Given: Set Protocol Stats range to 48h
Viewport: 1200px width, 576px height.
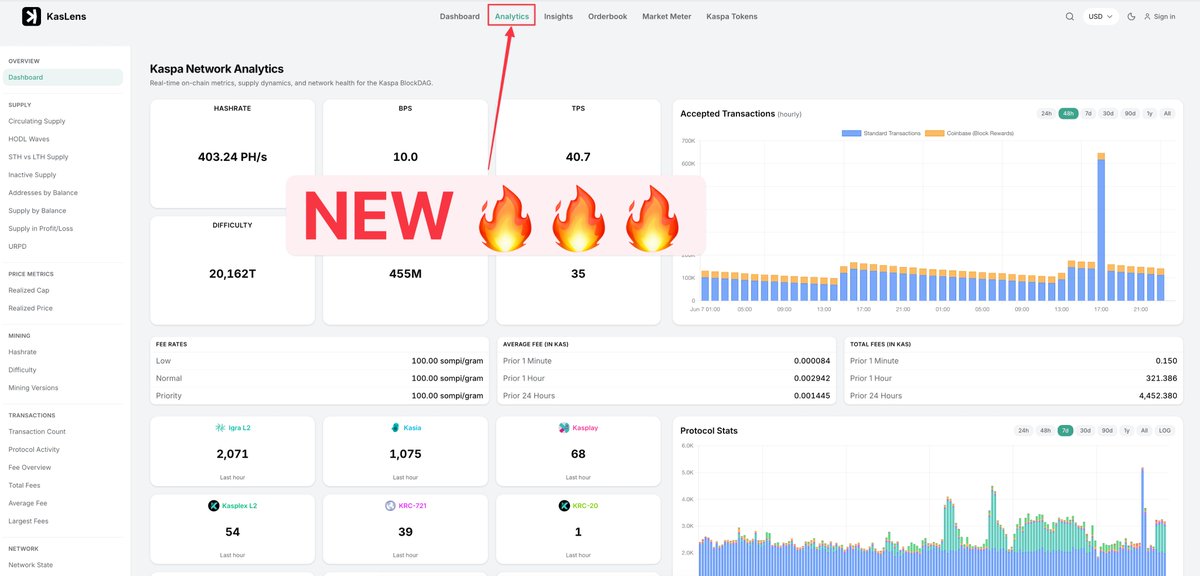Looking at the screenshot, I should [1046, 430].
